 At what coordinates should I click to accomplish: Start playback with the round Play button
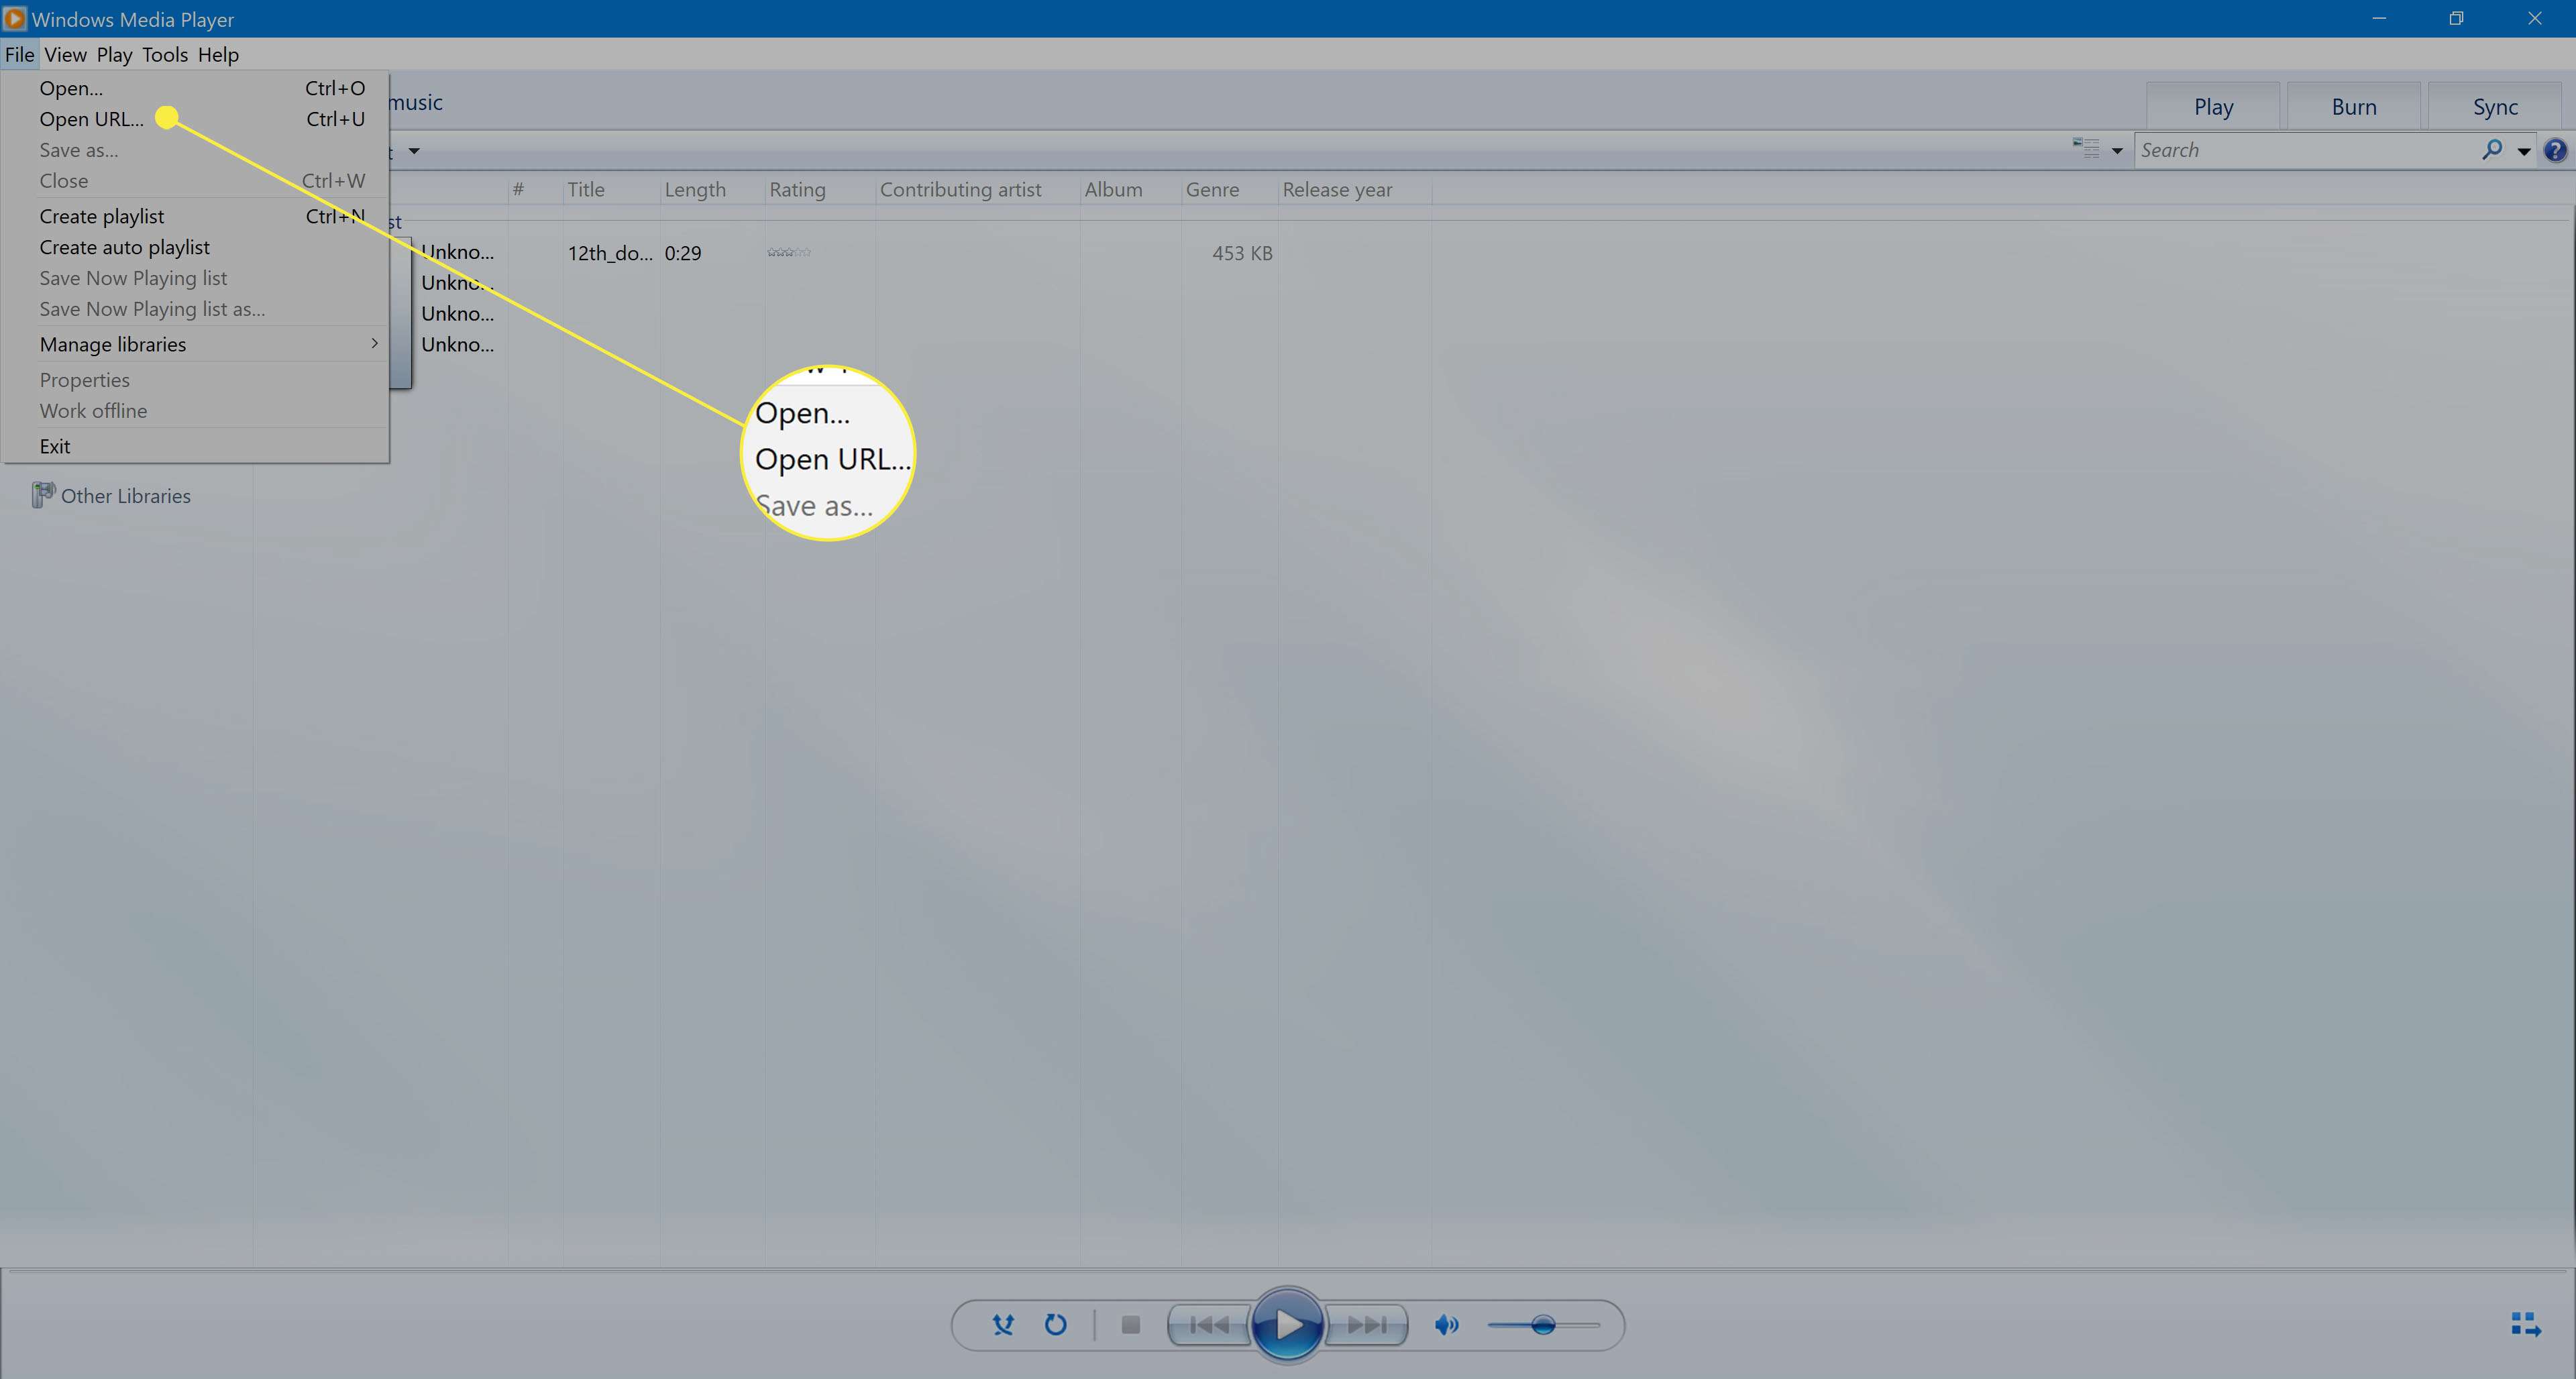[x=1288, y=1325]
